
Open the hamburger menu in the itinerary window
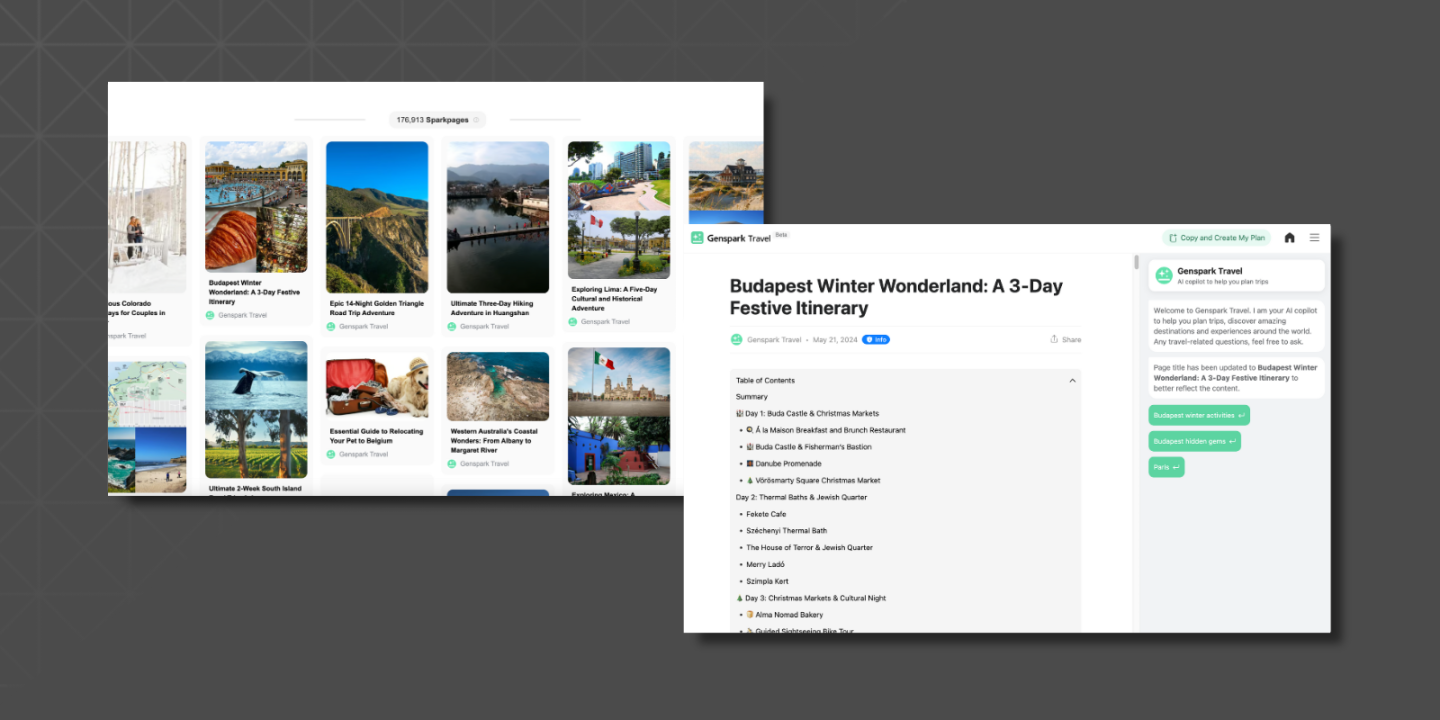pyautogui.click(x=1314, y=238)
